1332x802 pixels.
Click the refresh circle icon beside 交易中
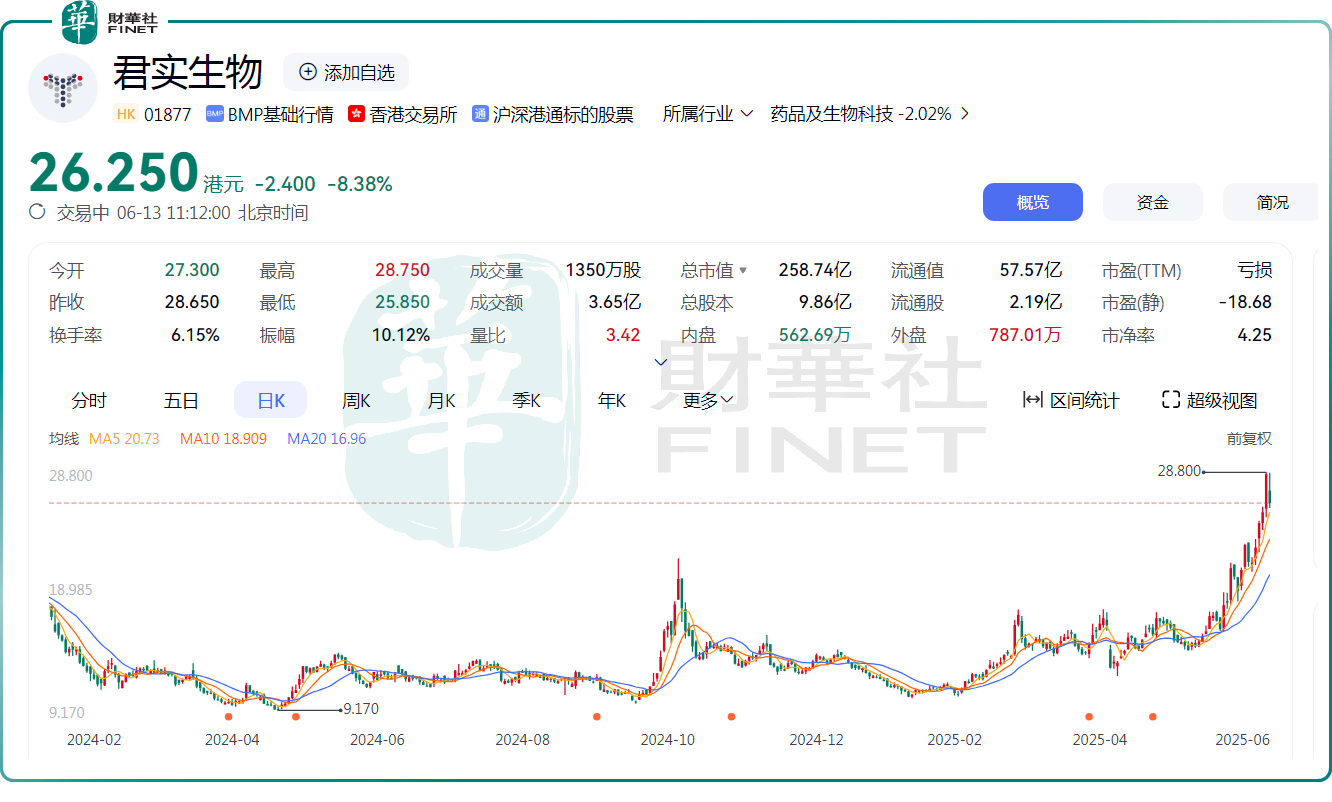tap(38, 211)
